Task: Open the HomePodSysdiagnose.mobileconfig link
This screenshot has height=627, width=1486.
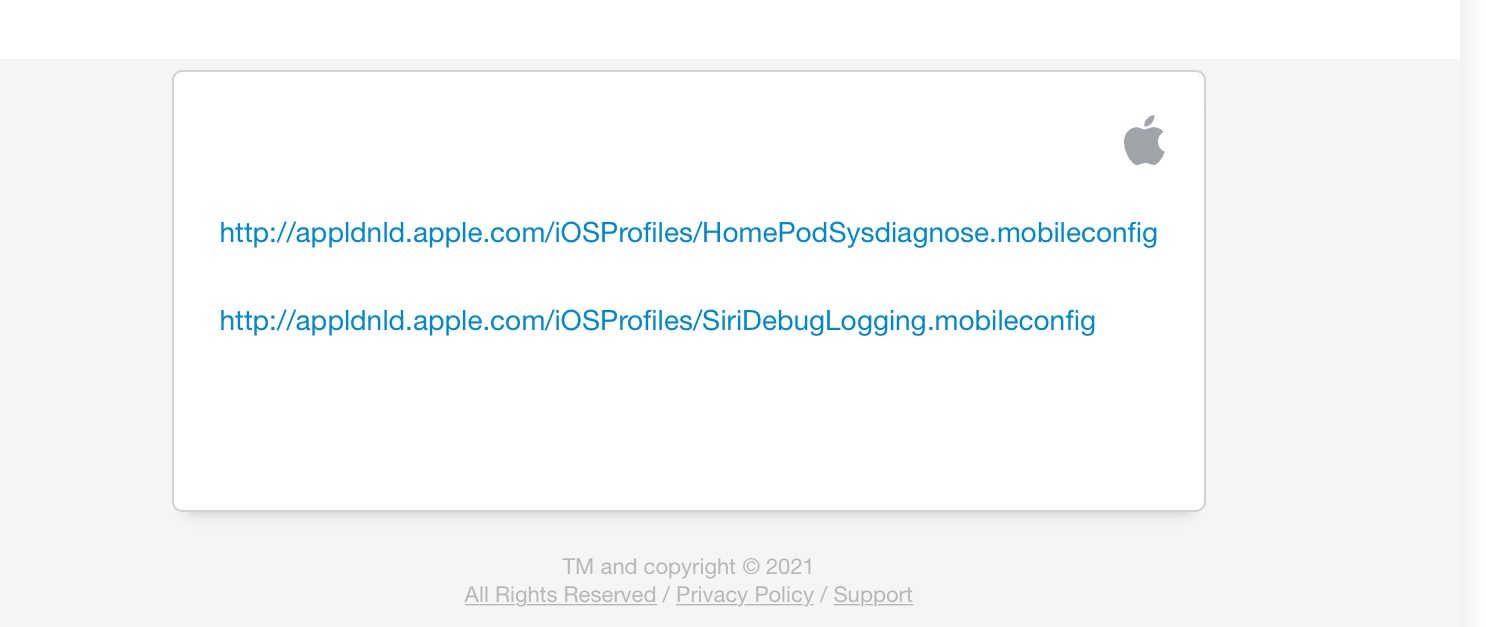Action: (688, 234)
